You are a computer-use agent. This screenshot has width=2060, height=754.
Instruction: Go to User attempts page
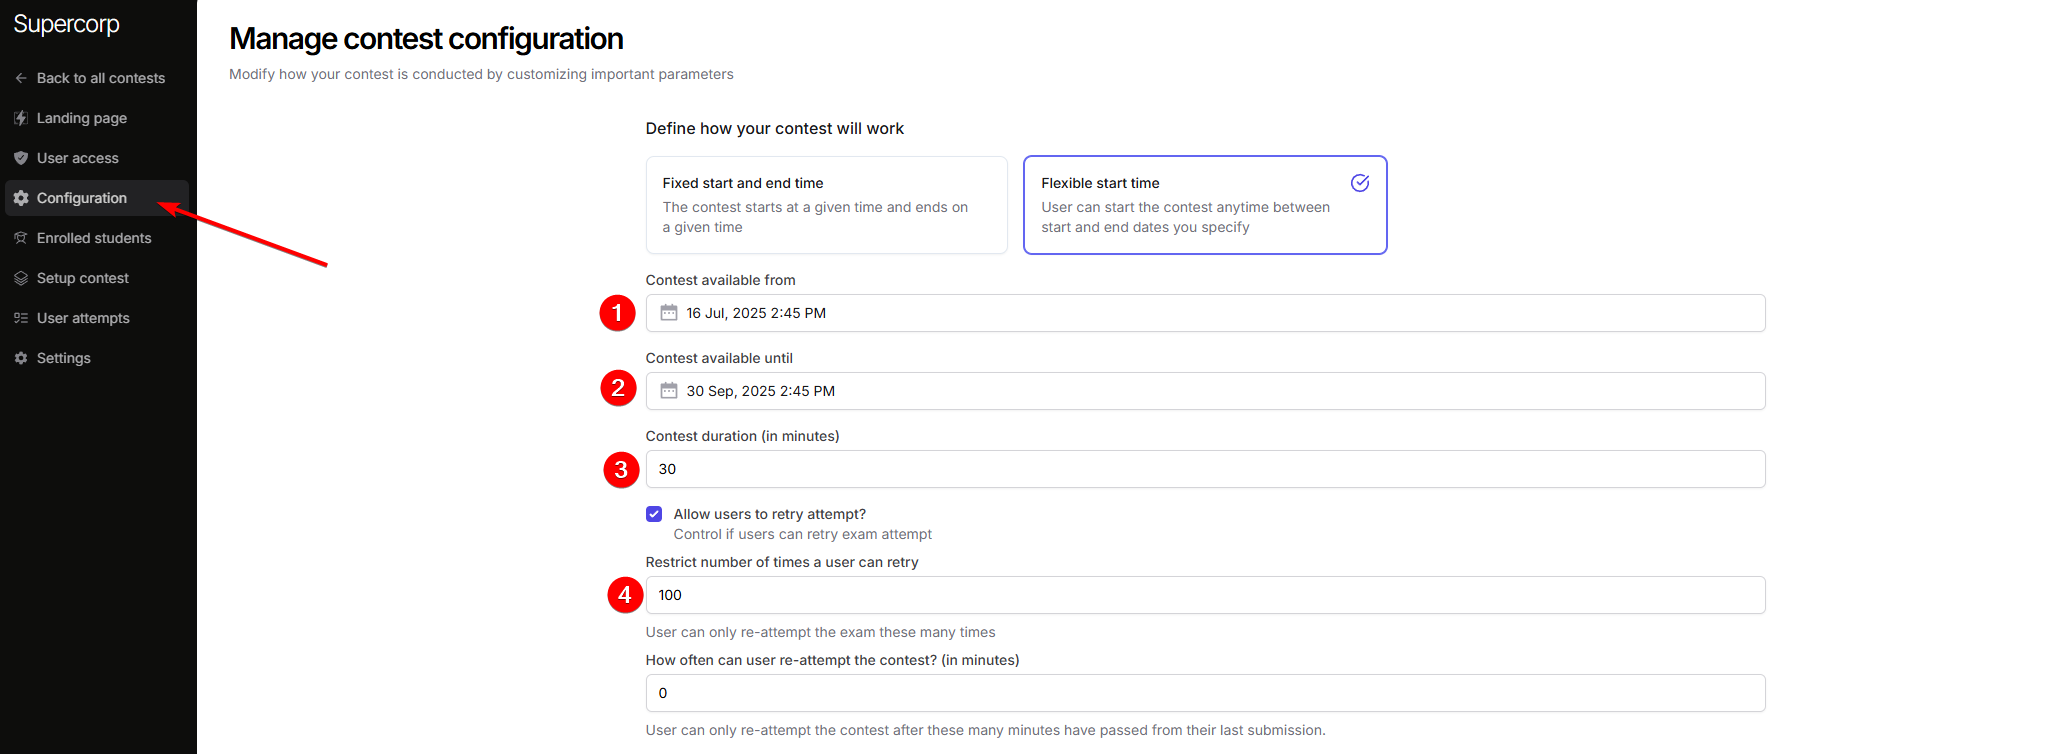(83, 318)
